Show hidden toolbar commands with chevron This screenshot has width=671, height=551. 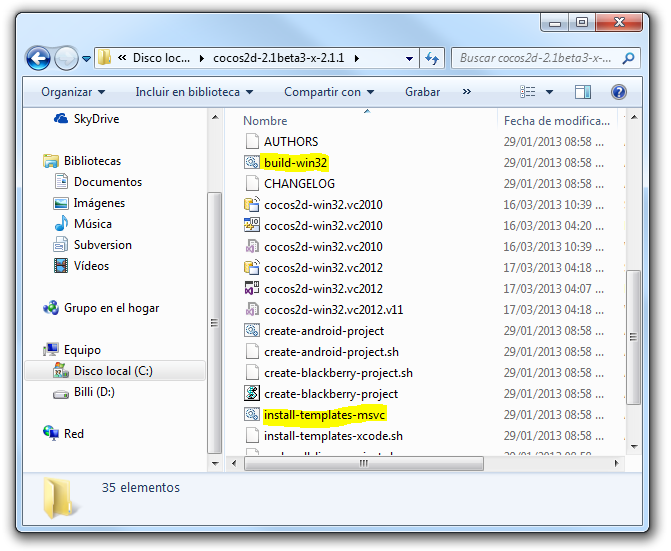click(x=466, y=92)
